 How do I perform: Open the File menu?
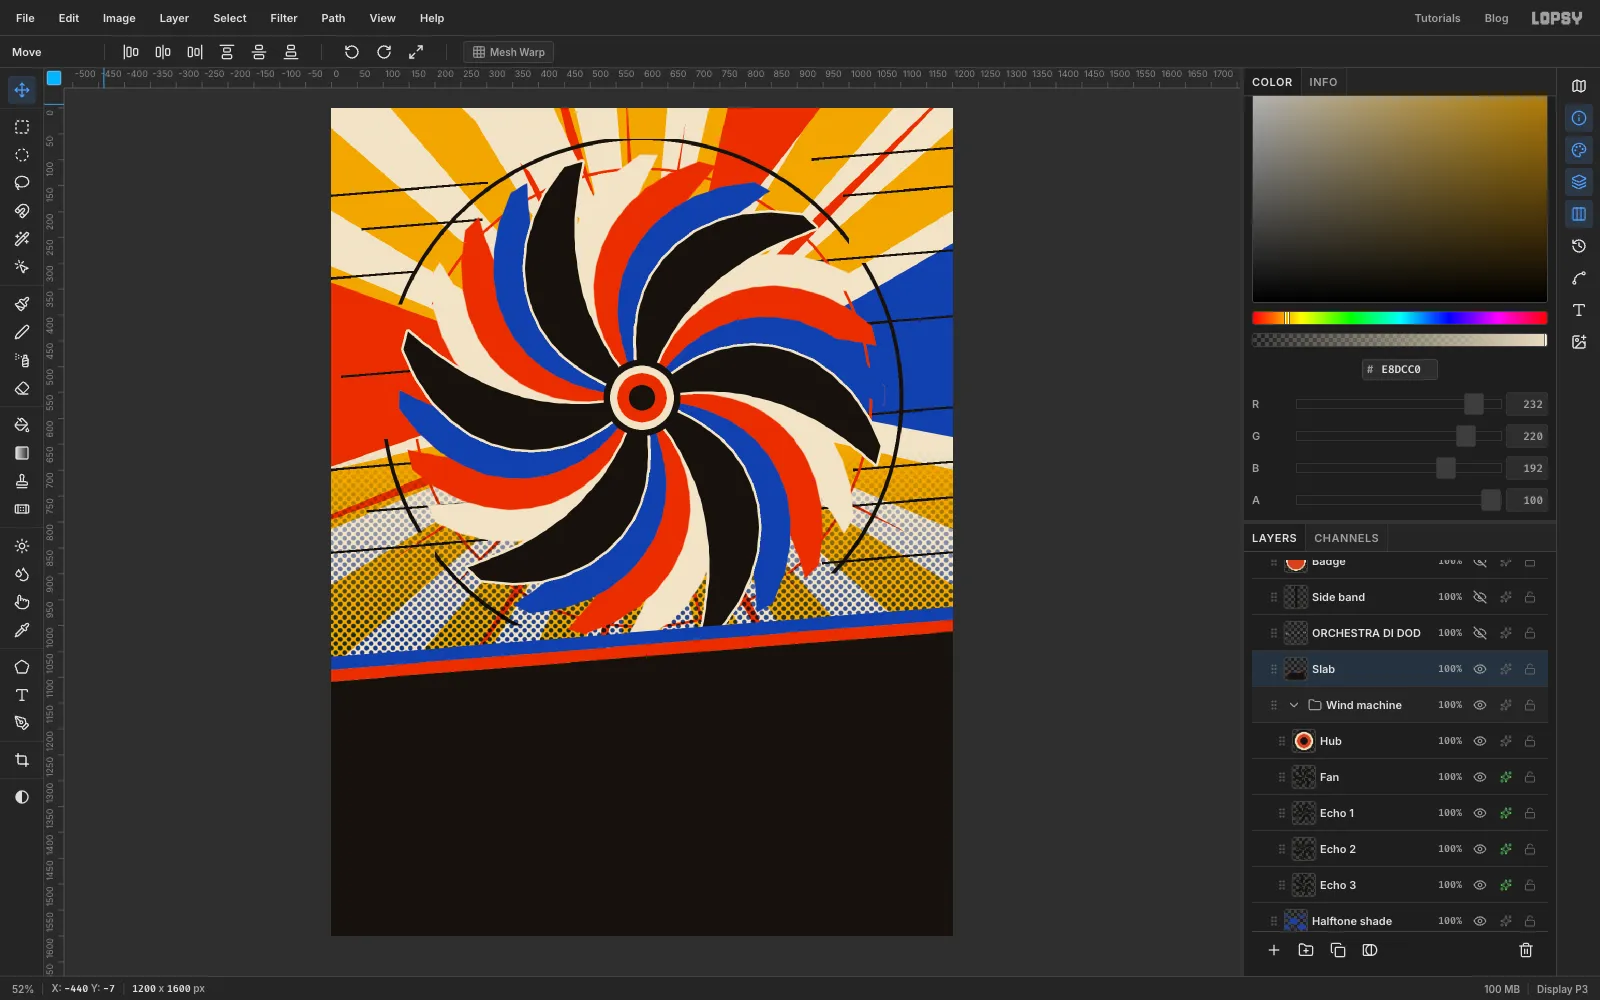pos(25,18)
